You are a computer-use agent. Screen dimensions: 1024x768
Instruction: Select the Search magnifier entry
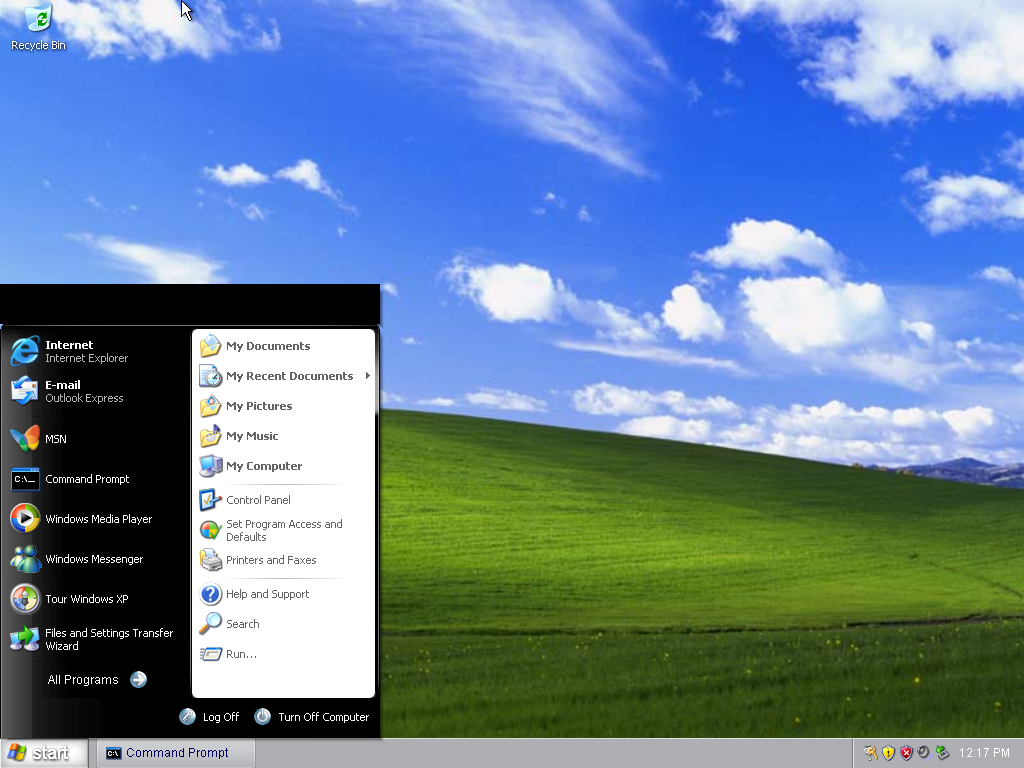click(x=285, y=624)
